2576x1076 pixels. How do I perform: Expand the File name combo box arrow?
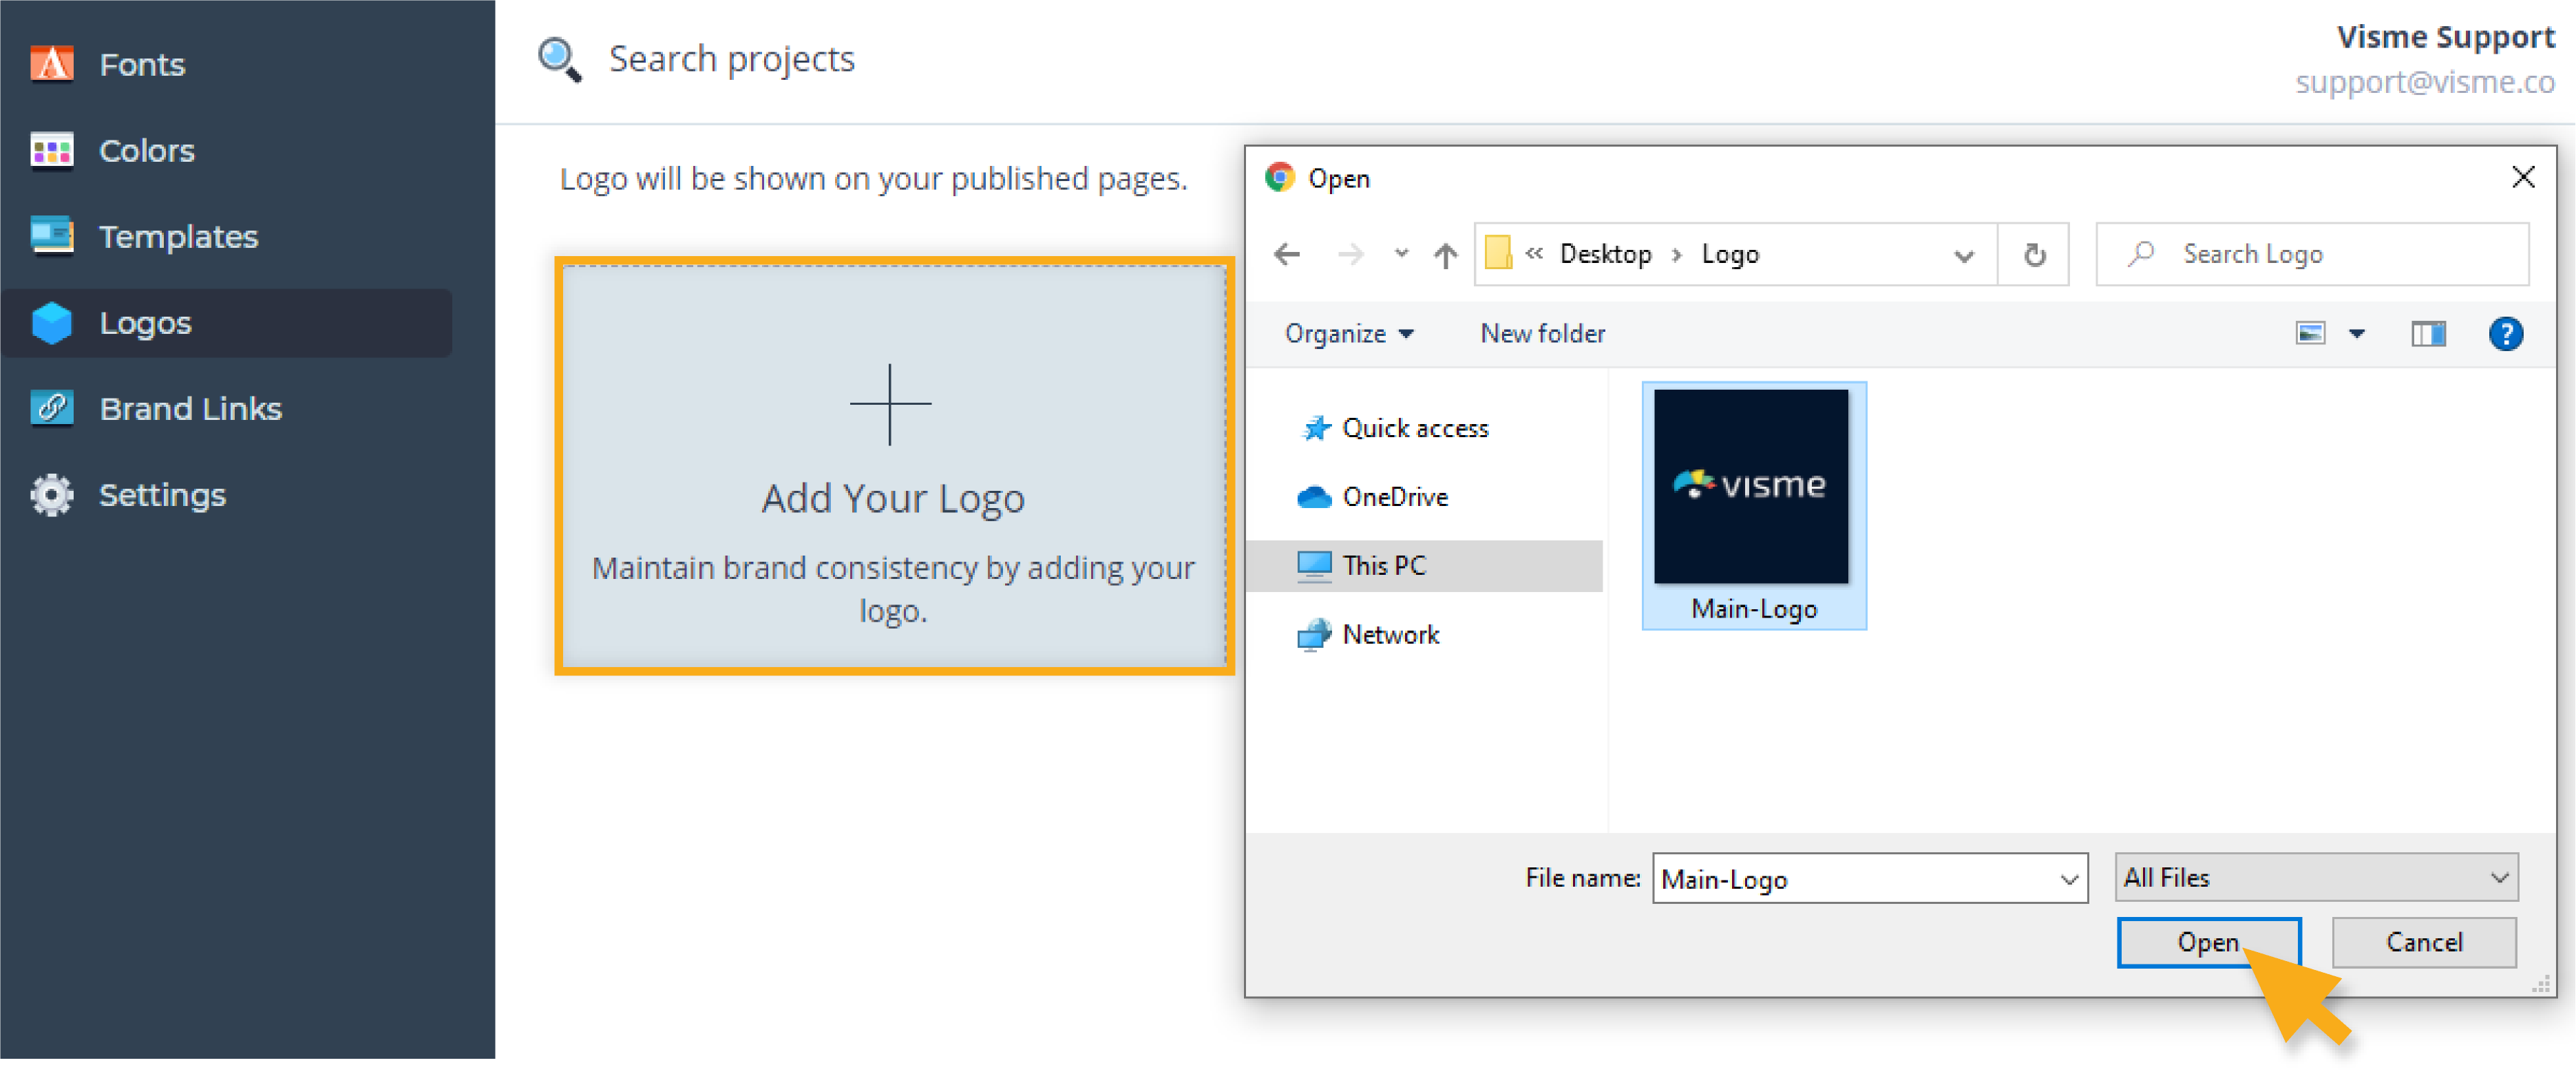[x=2069, y=879]
